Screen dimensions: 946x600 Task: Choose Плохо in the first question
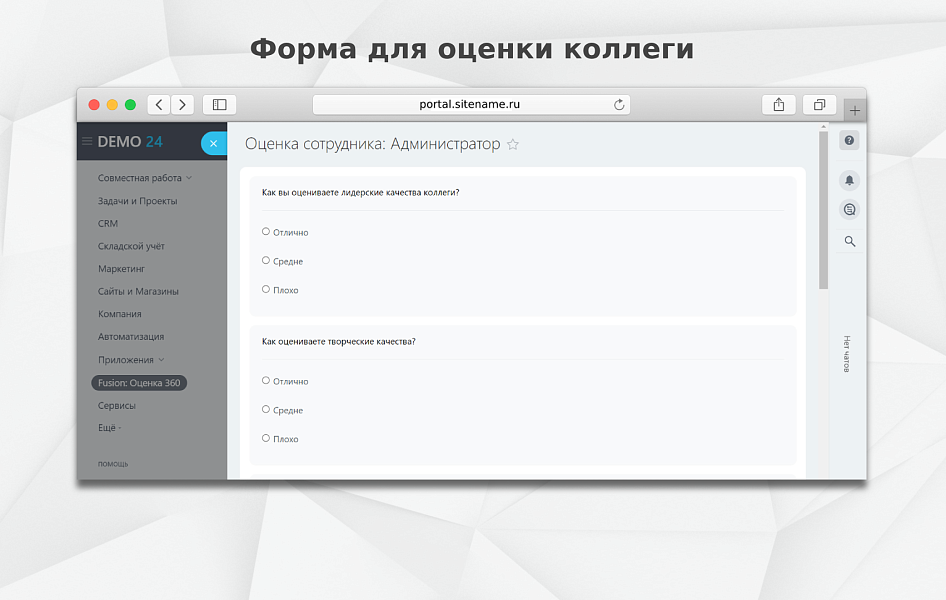266,290
